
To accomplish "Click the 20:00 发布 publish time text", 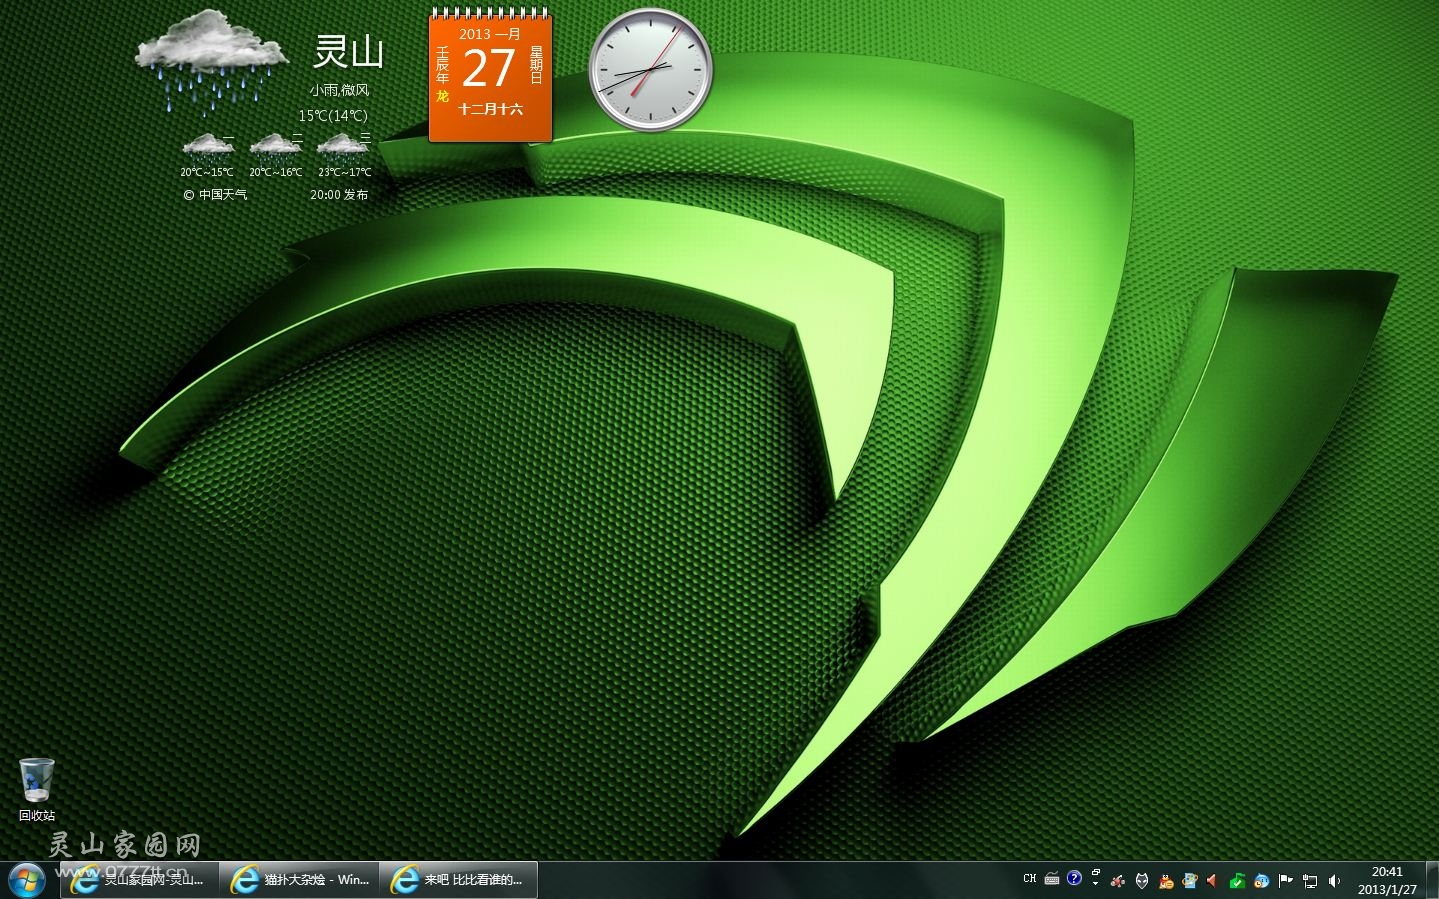I will pyautogui.click(x=339, y=194).
